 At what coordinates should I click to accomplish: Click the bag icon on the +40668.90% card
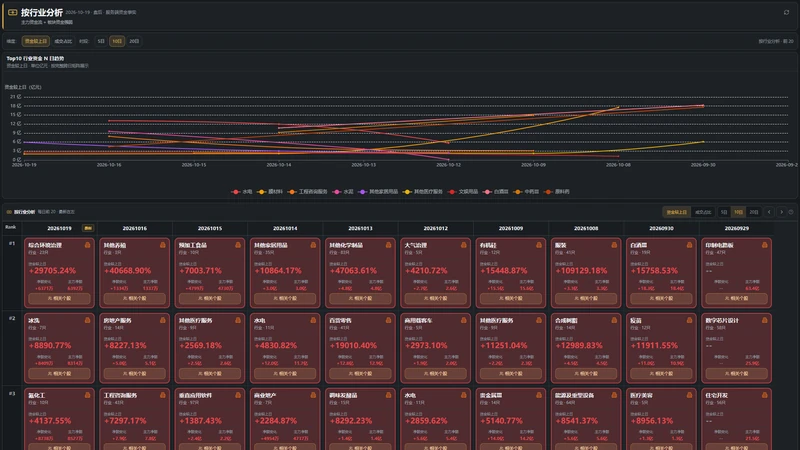(x=163, y=245)
